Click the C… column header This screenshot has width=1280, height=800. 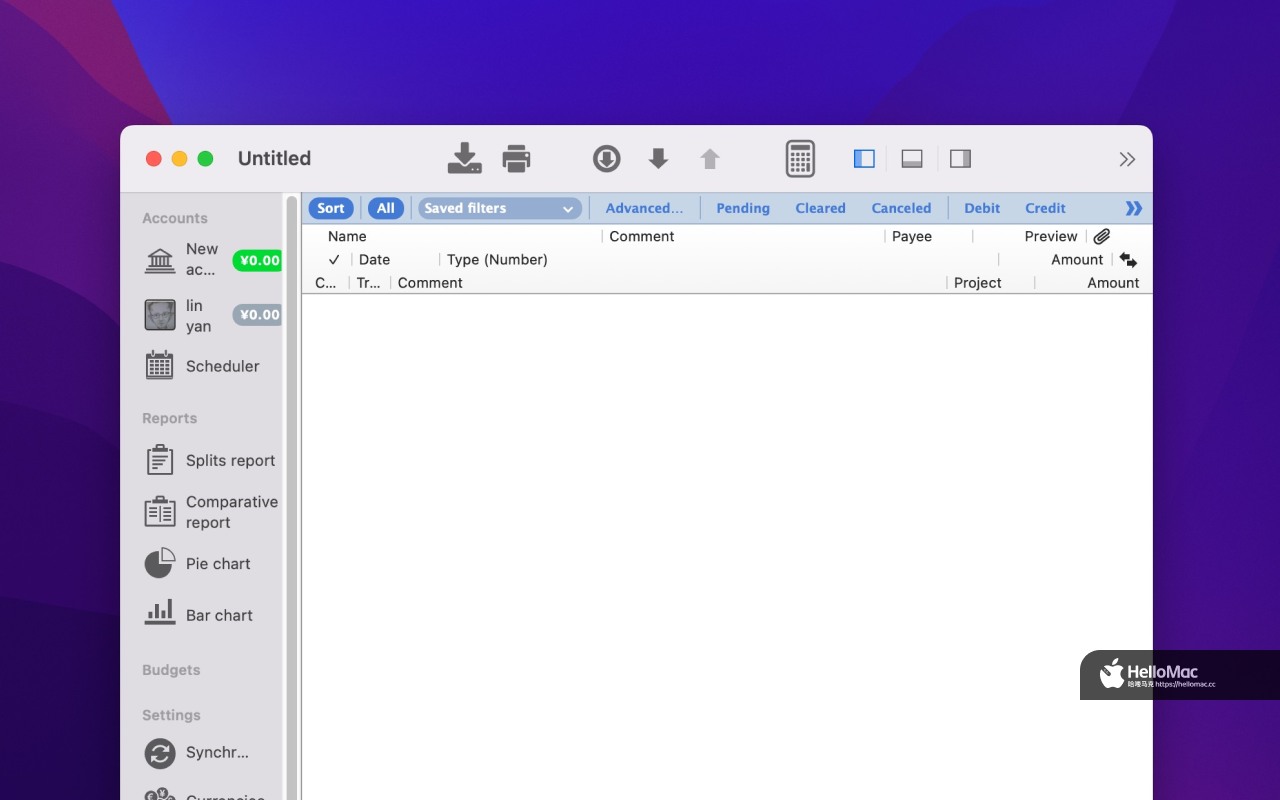pyautogui.click(x=326, y=283)
